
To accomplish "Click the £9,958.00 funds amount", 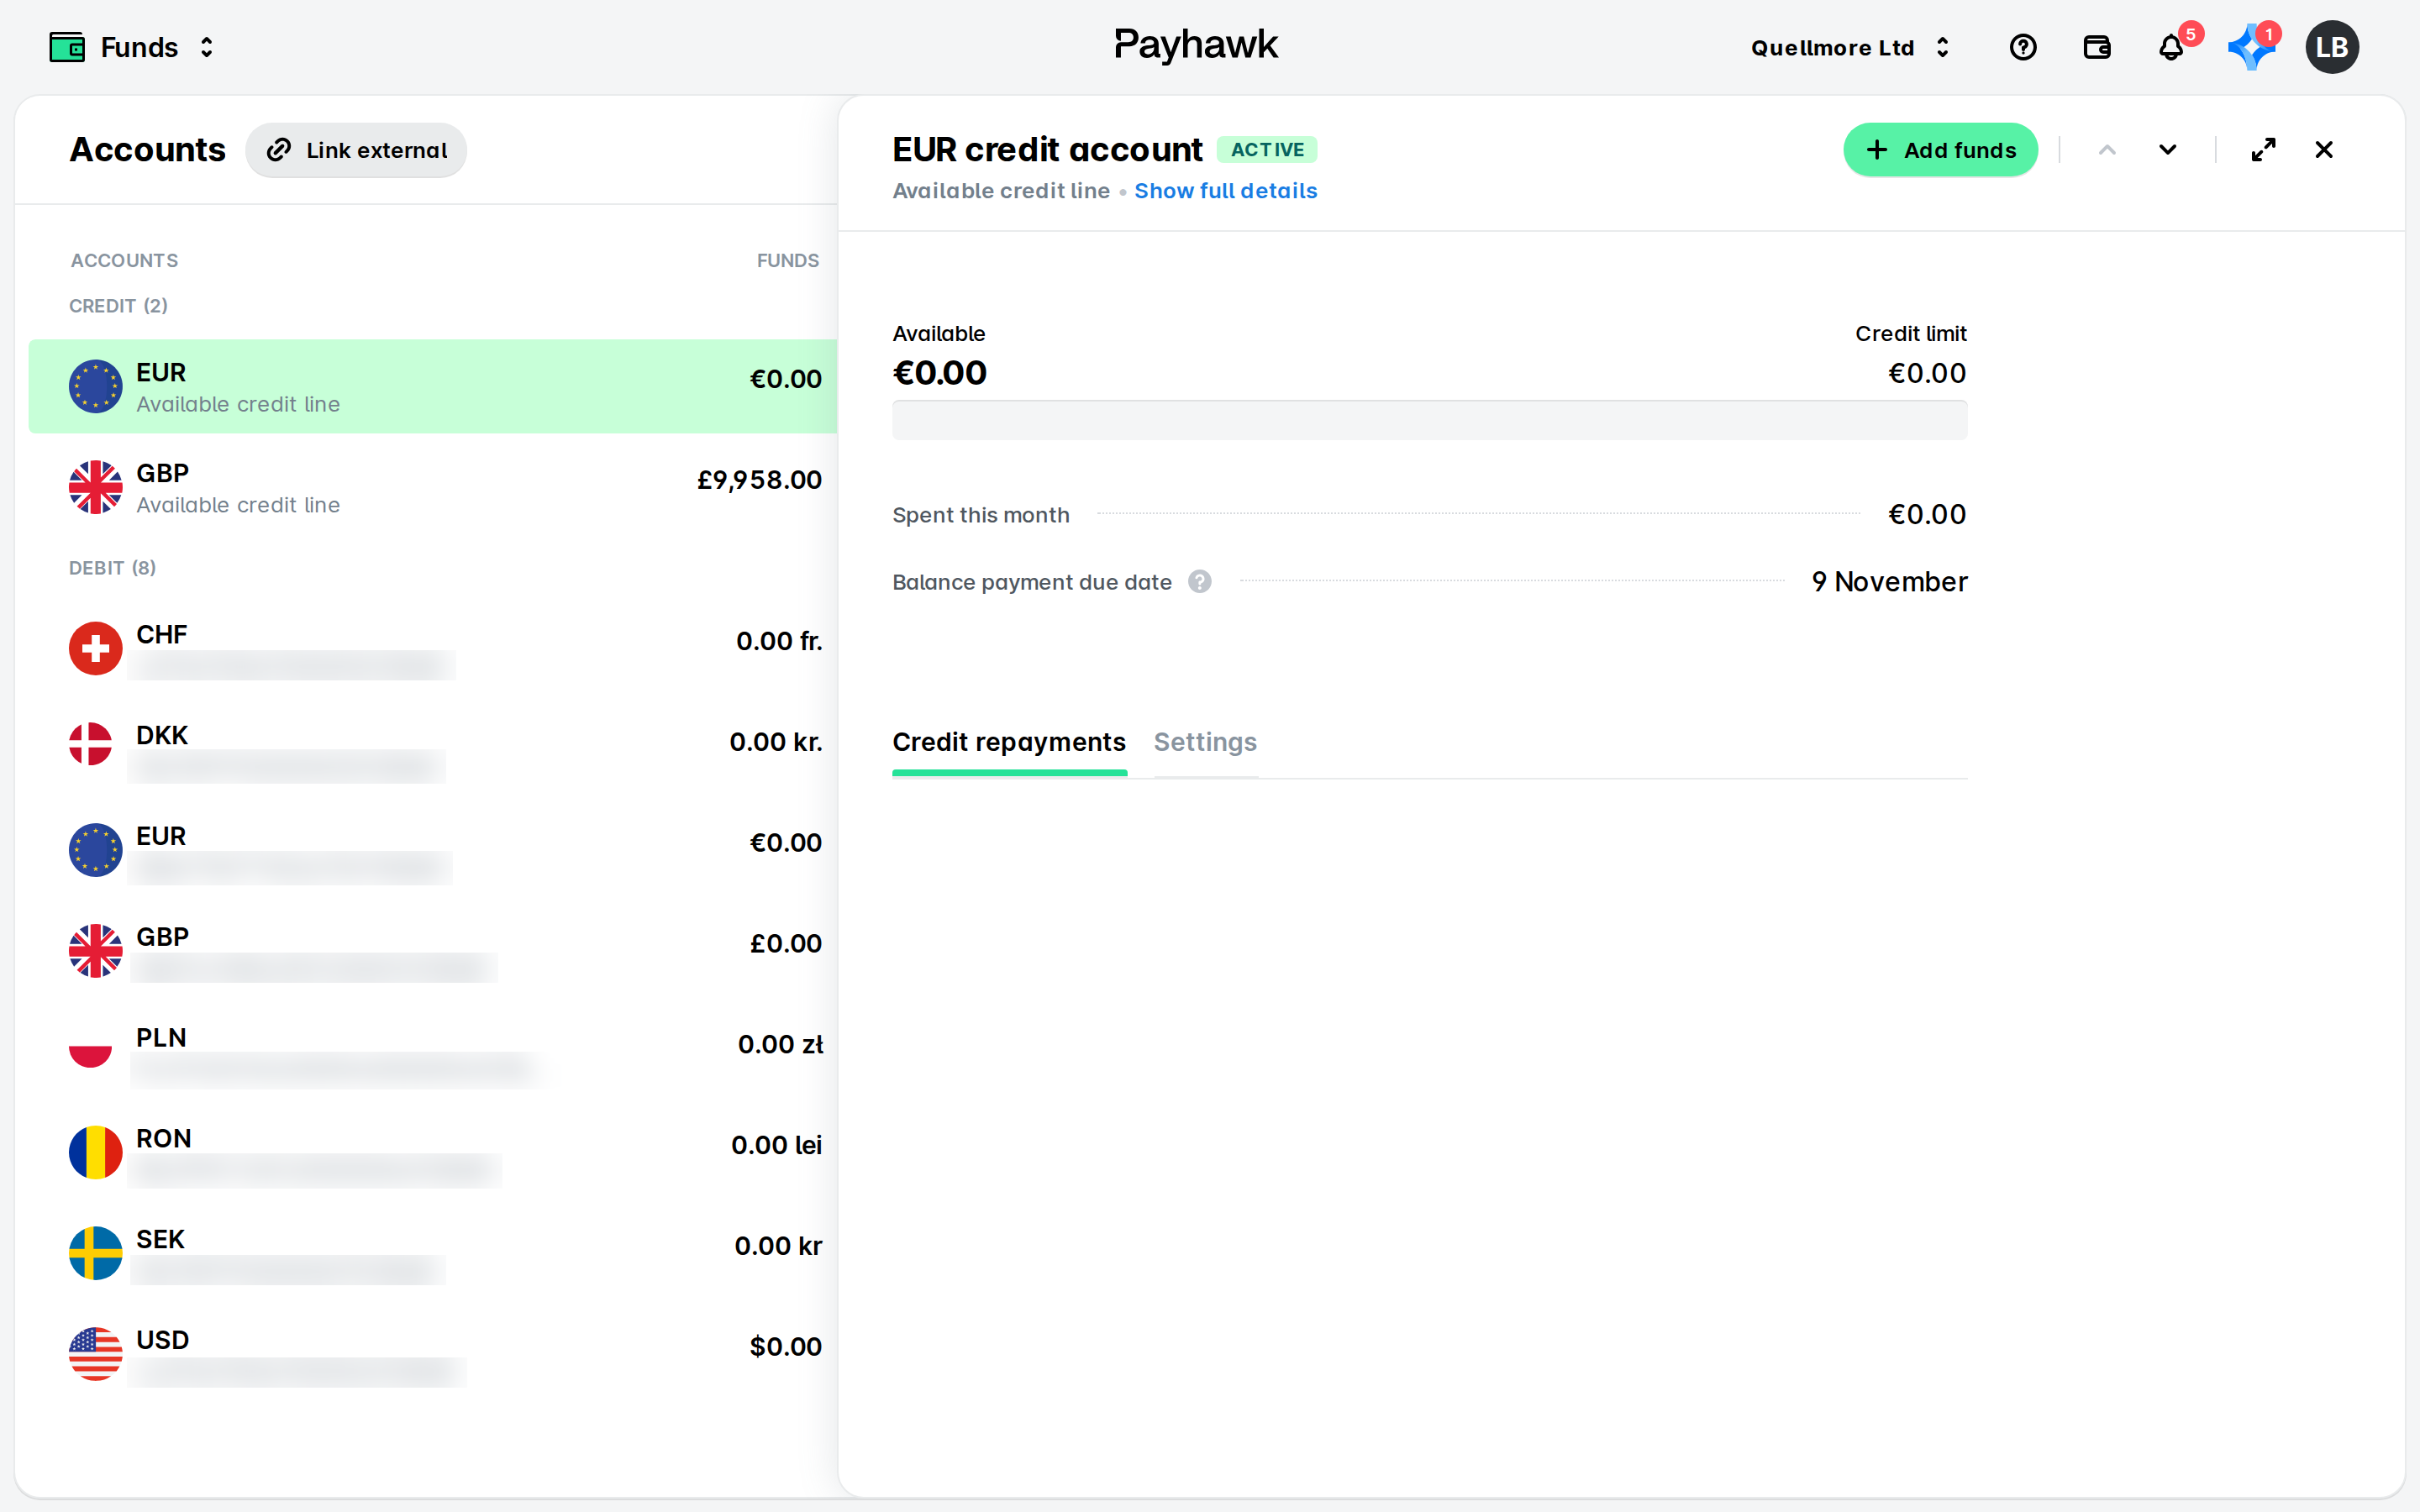I will [759, 480].
